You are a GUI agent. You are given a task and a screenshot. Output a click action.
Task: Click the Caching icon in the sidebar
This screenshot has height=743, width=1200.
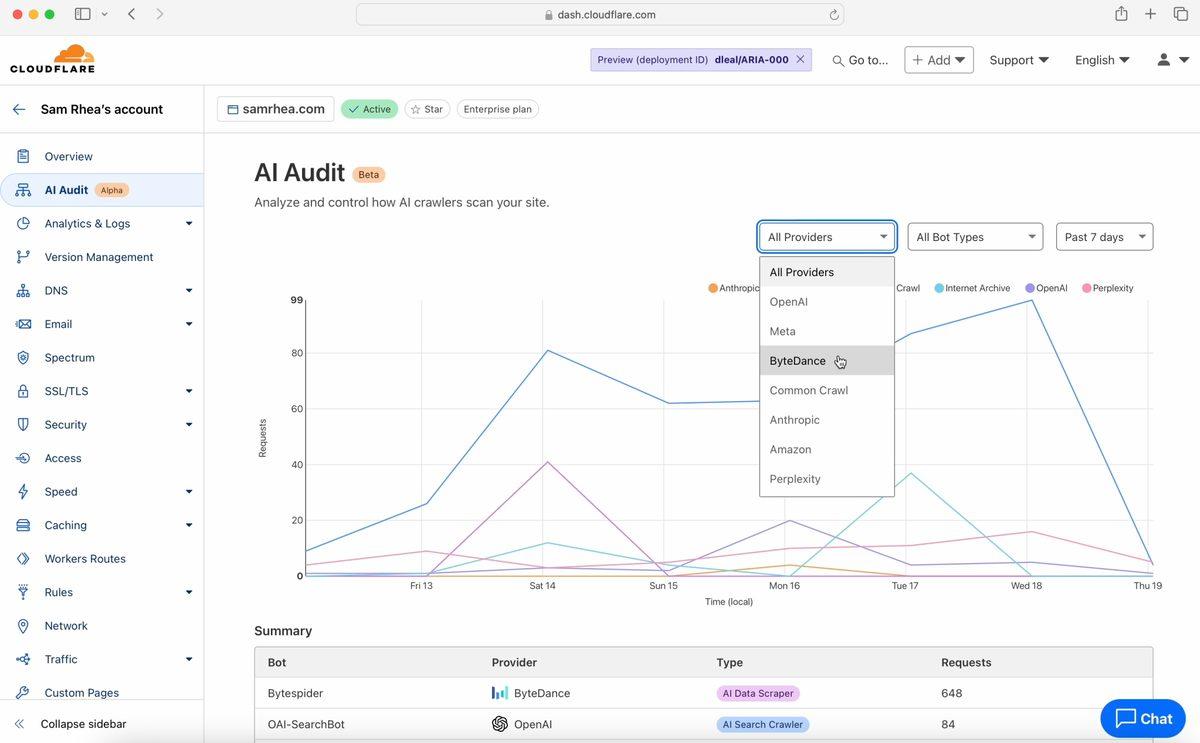(x=23, y=524)
